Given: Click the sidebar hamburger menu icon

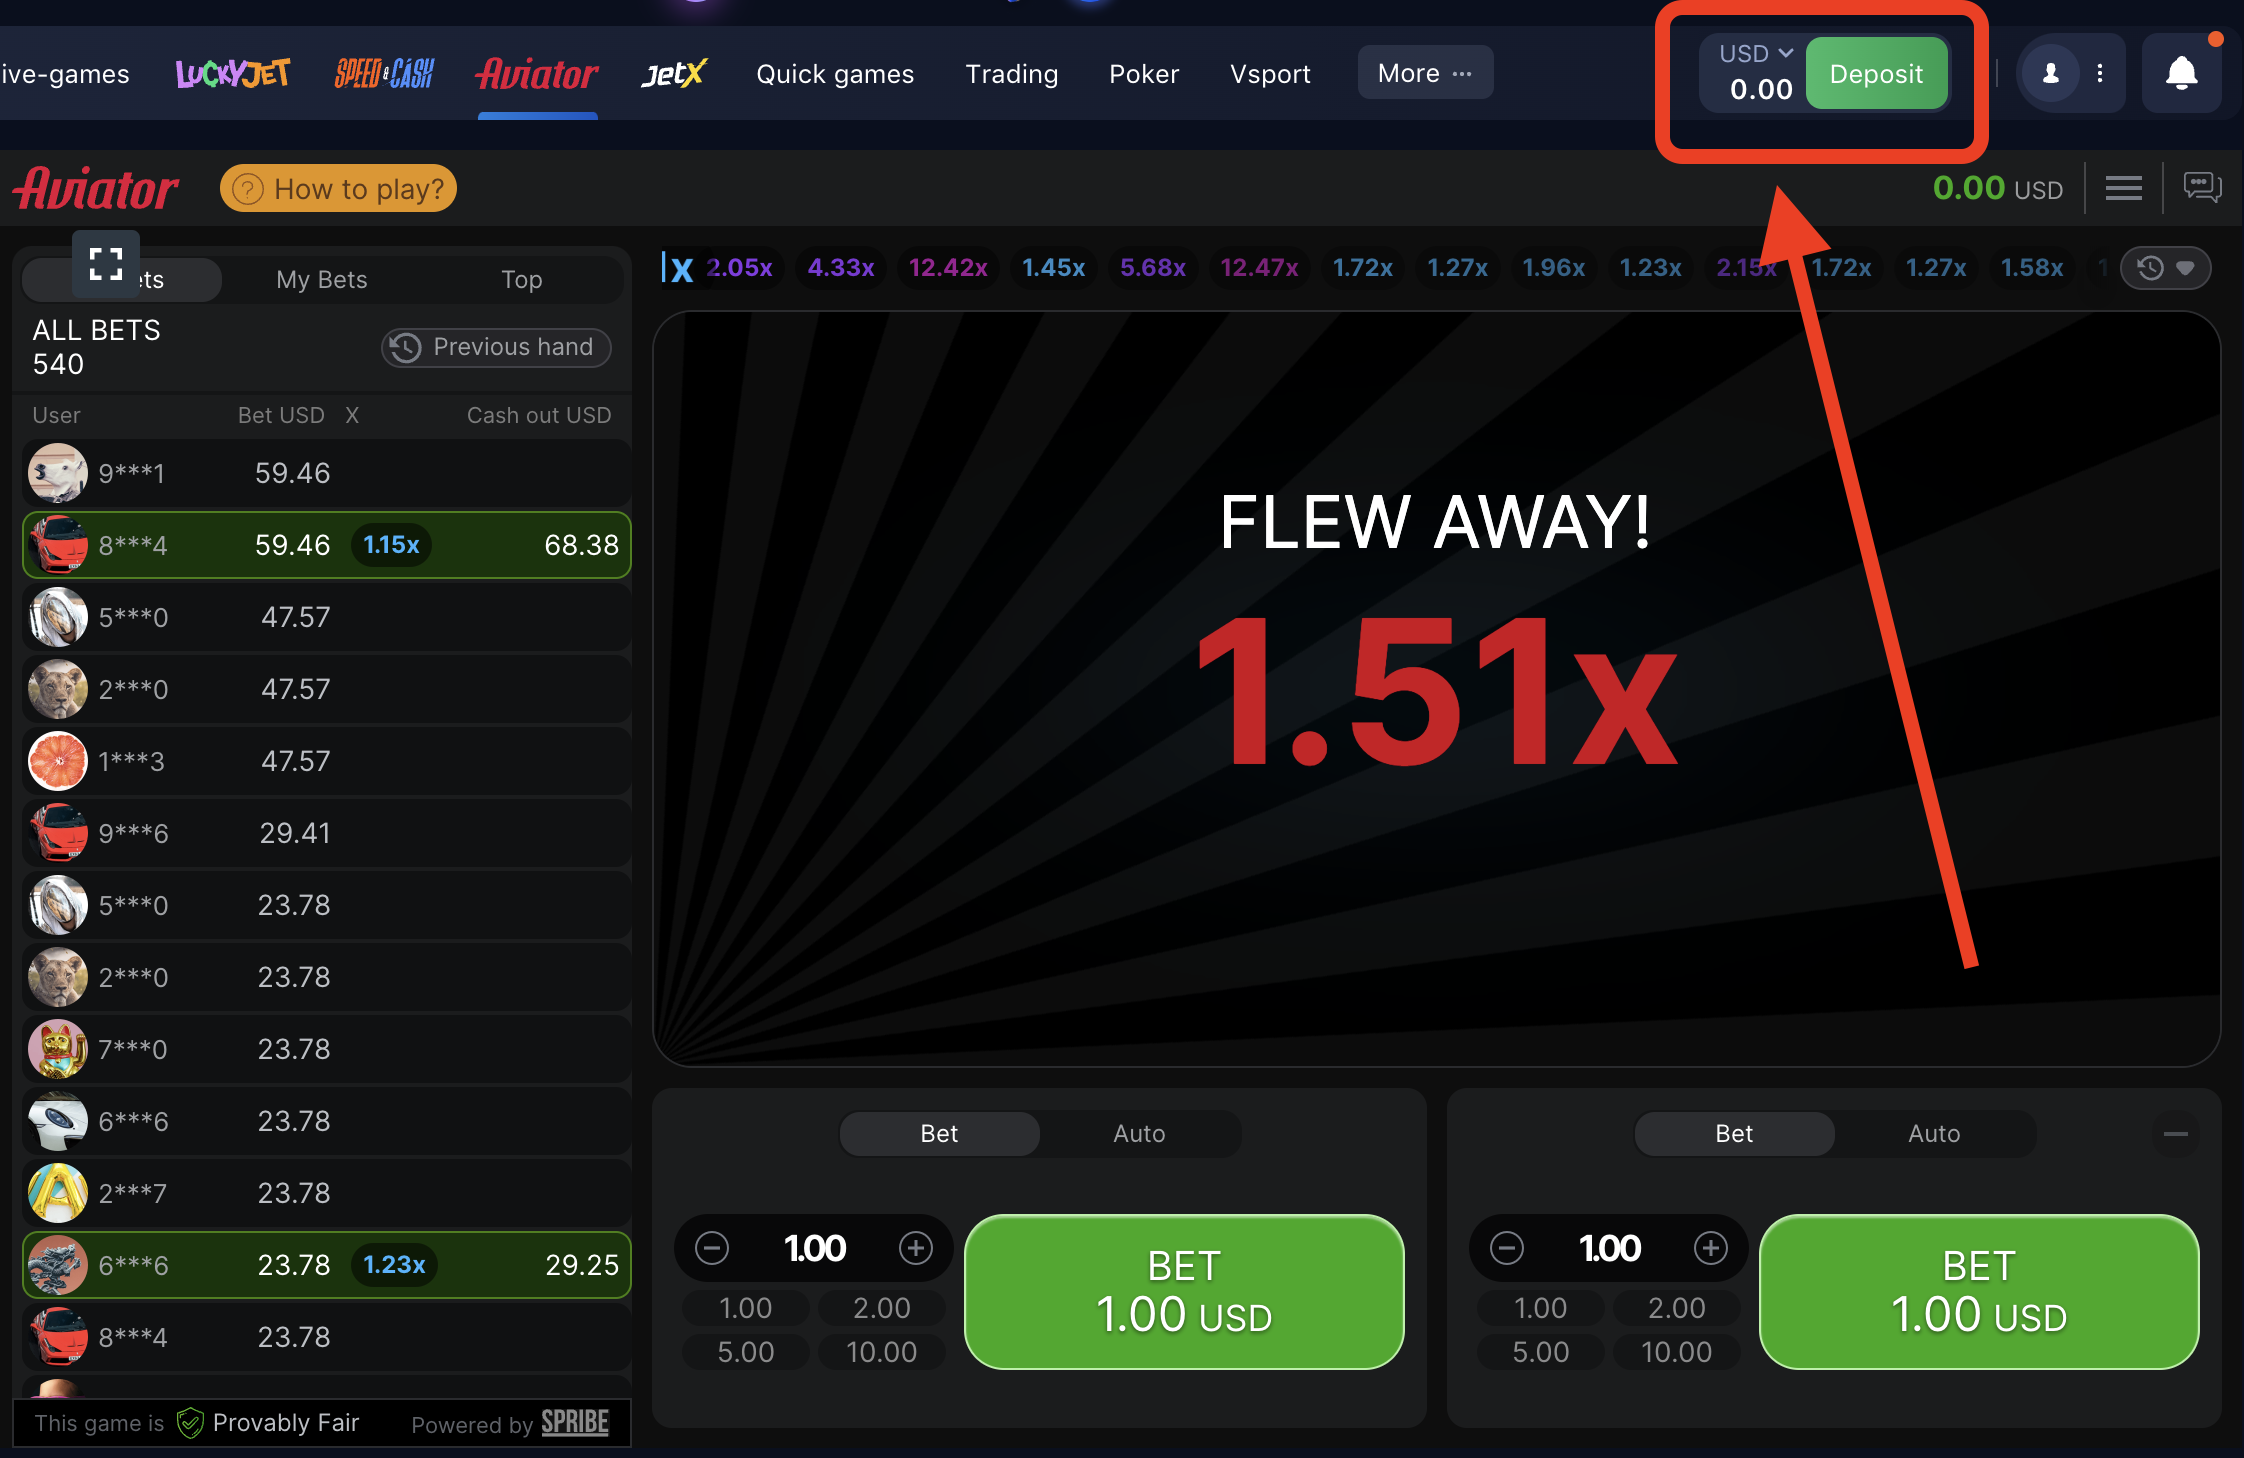Looking at the screenshot, I should coord(2125,188).
